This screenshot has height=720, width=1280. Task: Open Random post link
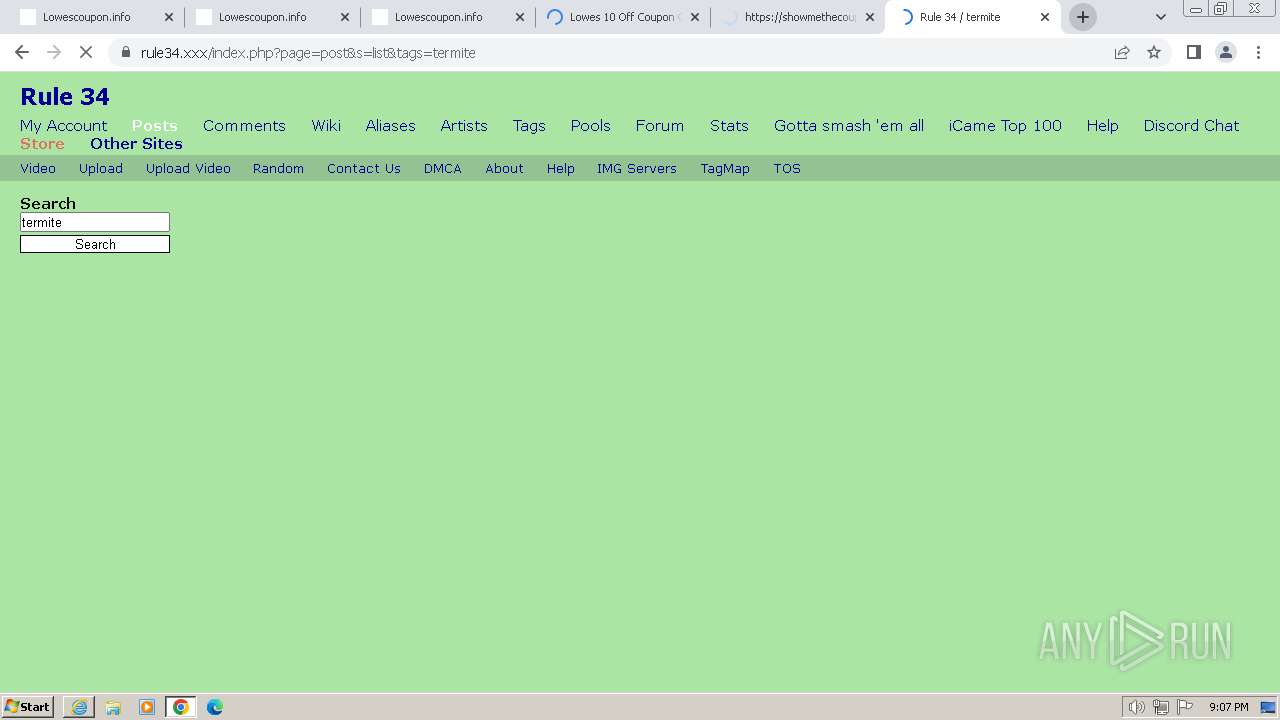tap(278, 168)
